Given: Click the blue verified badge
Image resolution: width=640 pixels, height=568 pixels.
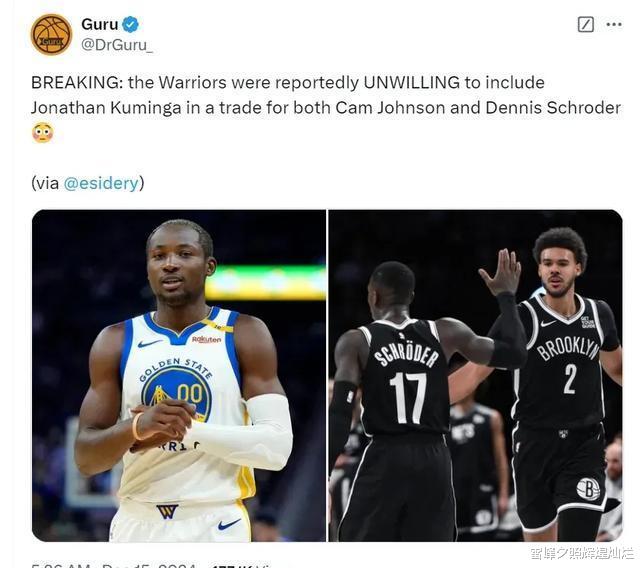Looking at the screenshot, I should (x=131, y=24).
